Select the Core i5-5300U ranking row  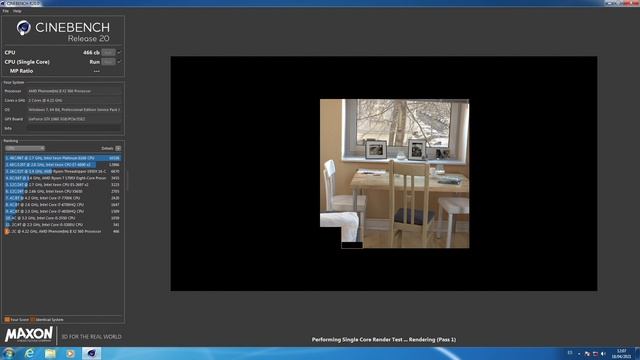[62, 224]
